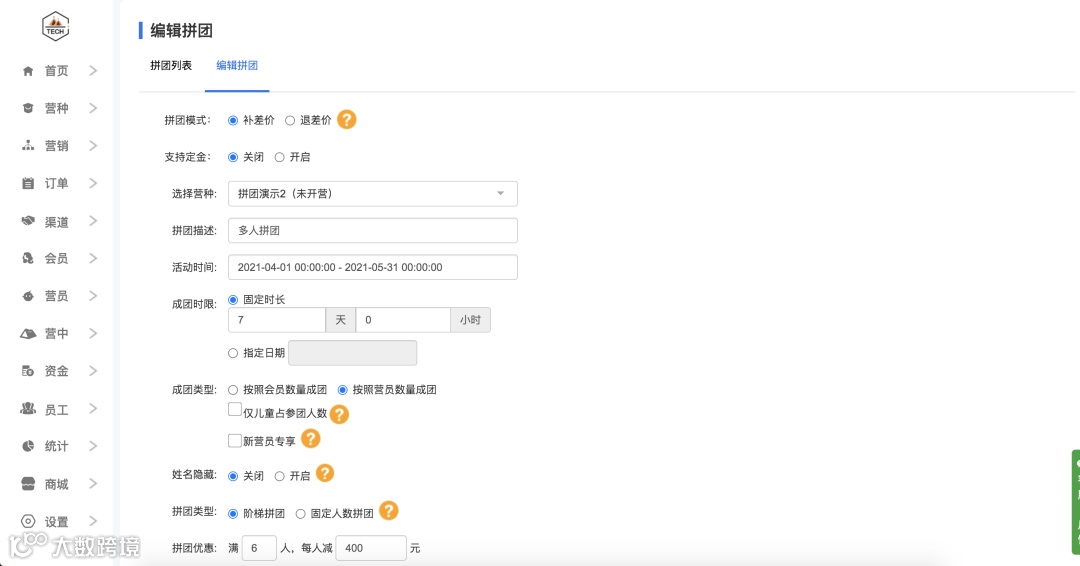Open 统计 sidebar menu label
The height and width of the screenshot is (566, 1080).
coord(56,446)
